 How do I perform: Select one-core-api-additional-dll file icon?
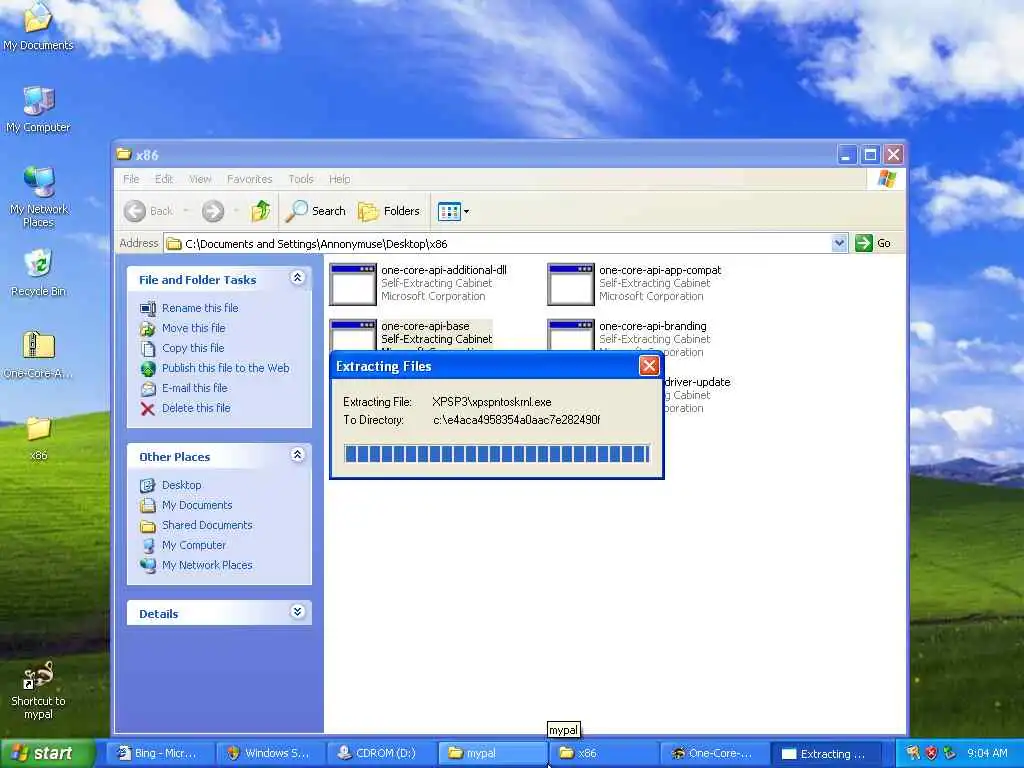tap(353, 284)
